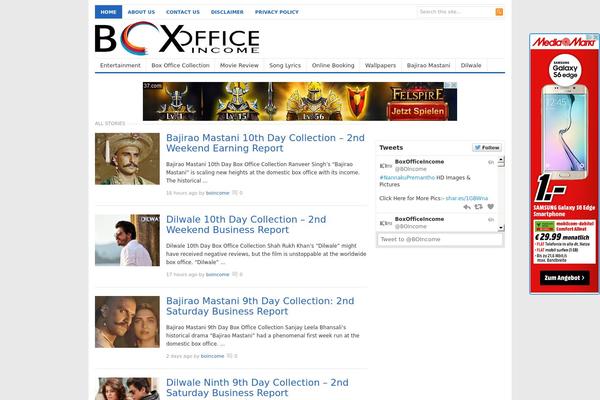
Task: Click first tweet's BoxOfficeIncome avatar
Action: tap(385, 165)
